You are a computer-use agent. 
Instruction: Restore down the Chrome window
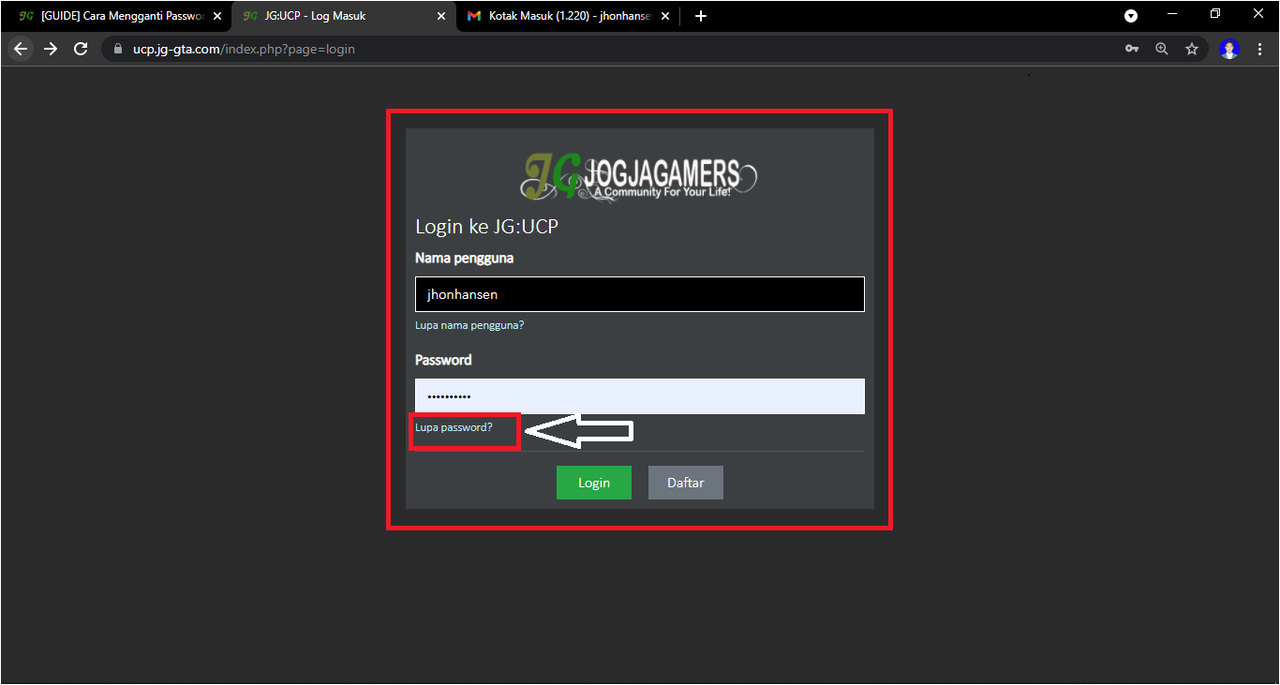[1215, 14]
